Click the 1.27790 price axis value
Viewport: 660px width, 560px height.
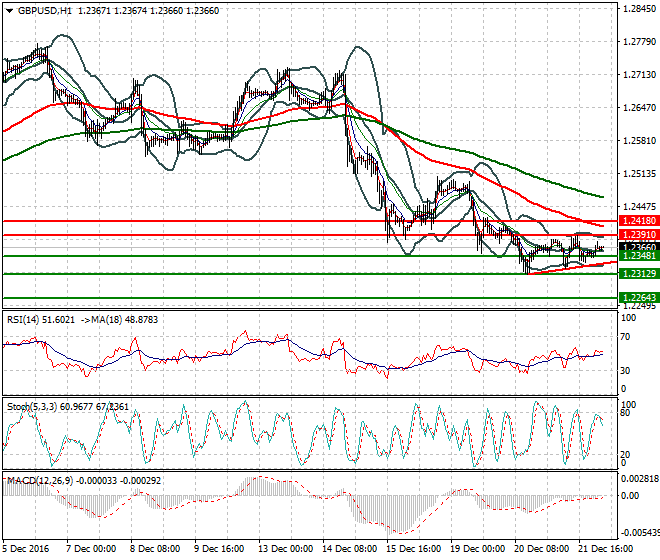[x=639, y=41]
